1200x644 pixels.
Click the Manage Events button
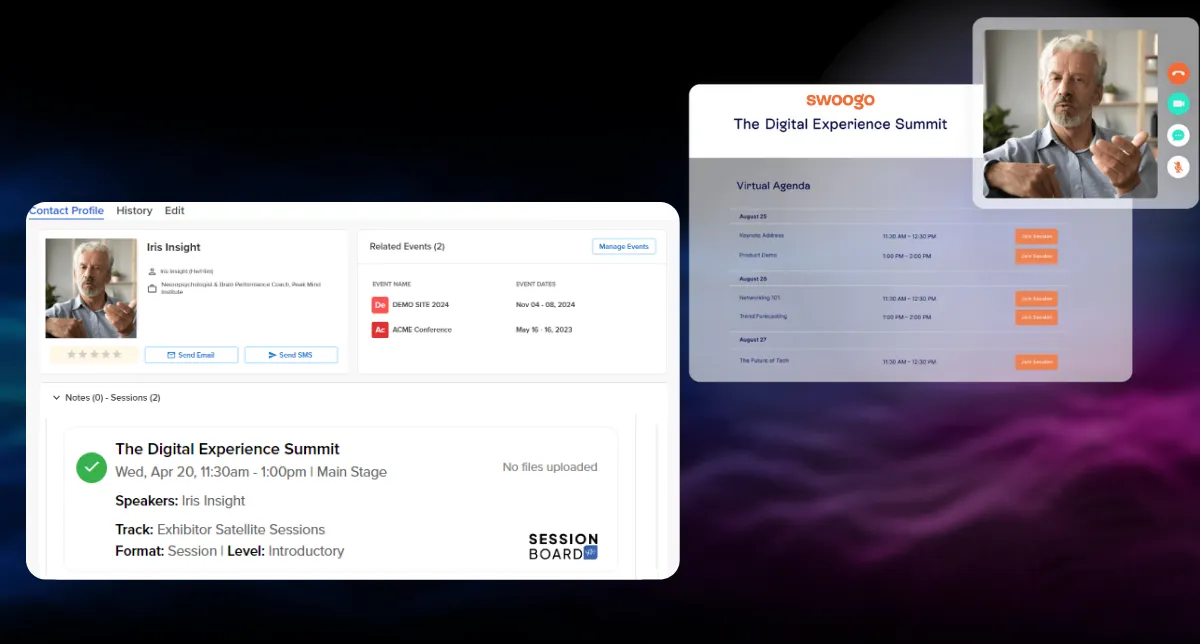coord(624,246)
